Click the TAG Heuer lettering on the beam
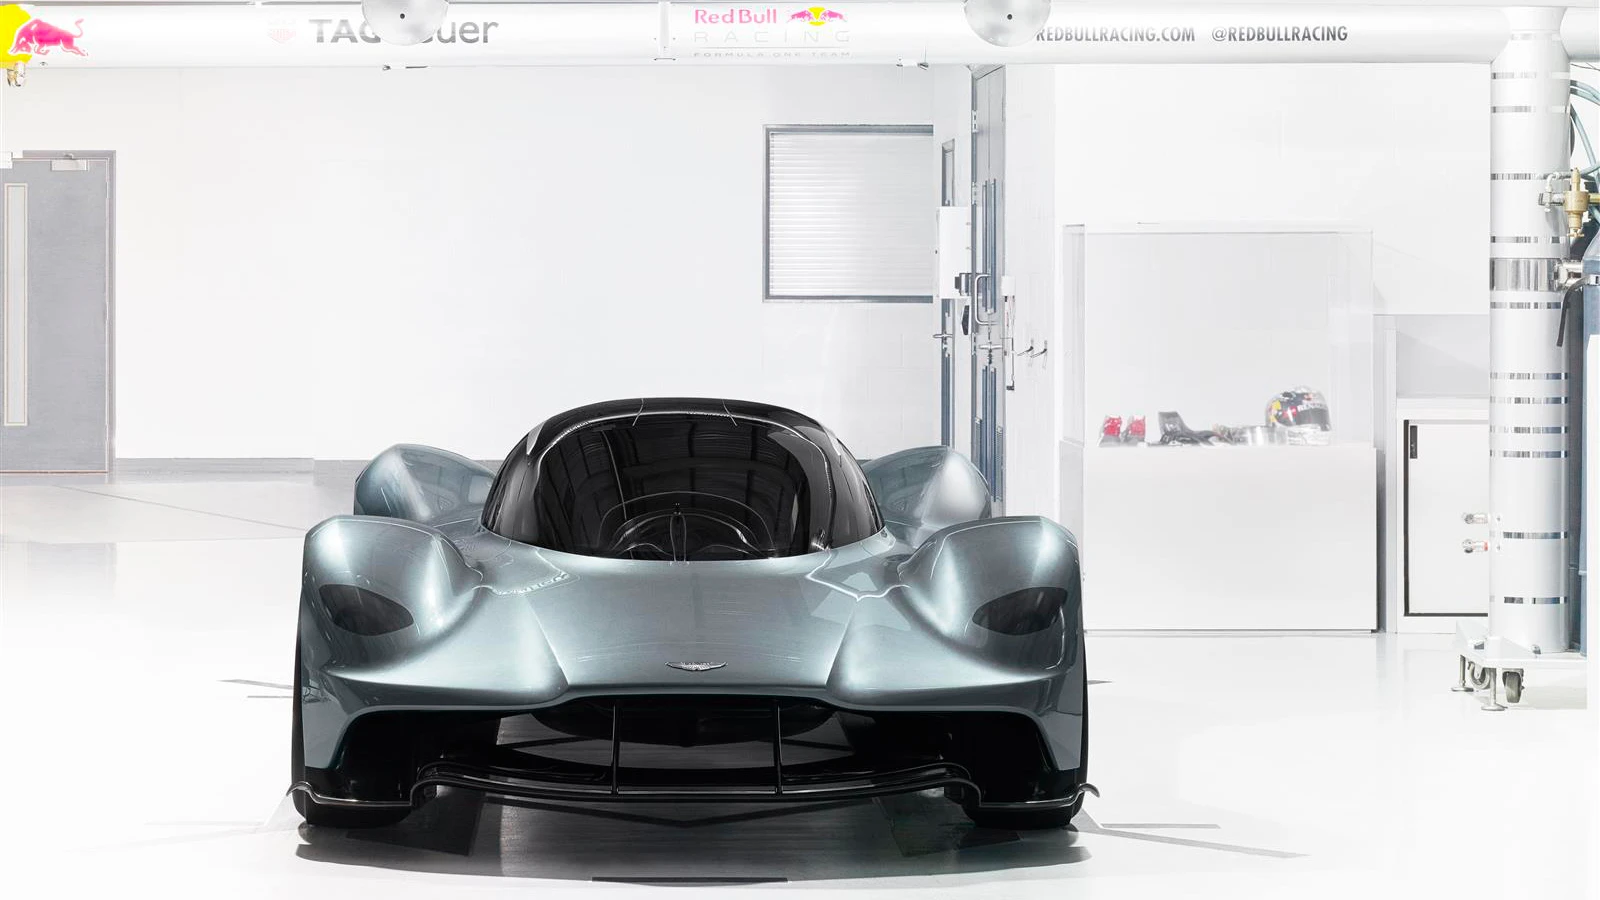Screen dimensions: 1600x900 click(403, 31)
